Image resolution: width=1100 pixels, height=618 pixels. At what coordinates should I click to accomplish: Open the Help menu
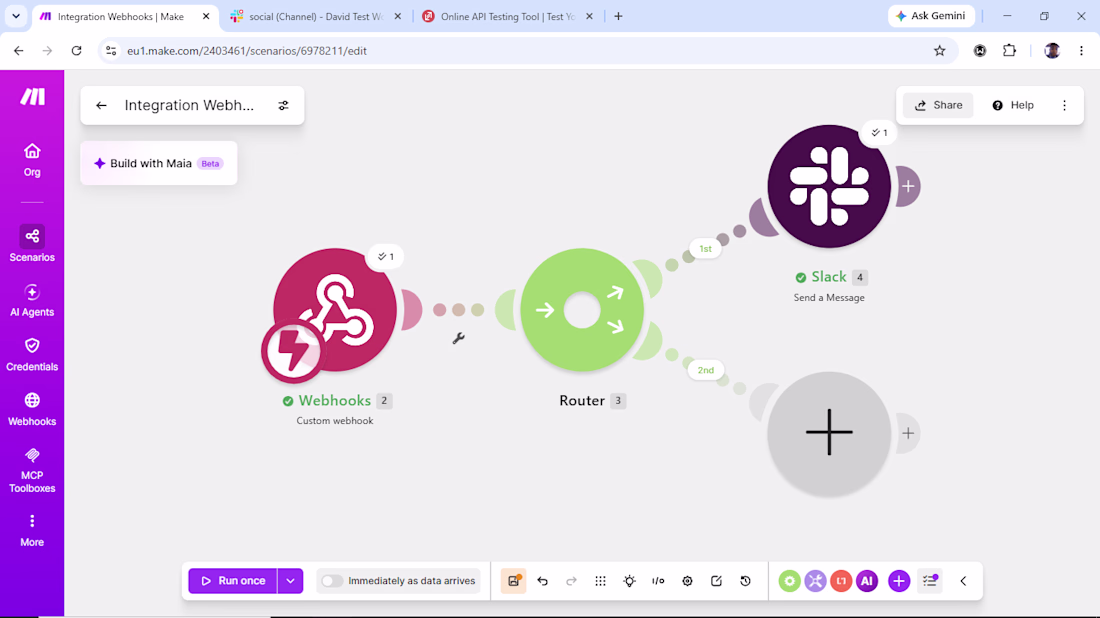[1013, 105]
